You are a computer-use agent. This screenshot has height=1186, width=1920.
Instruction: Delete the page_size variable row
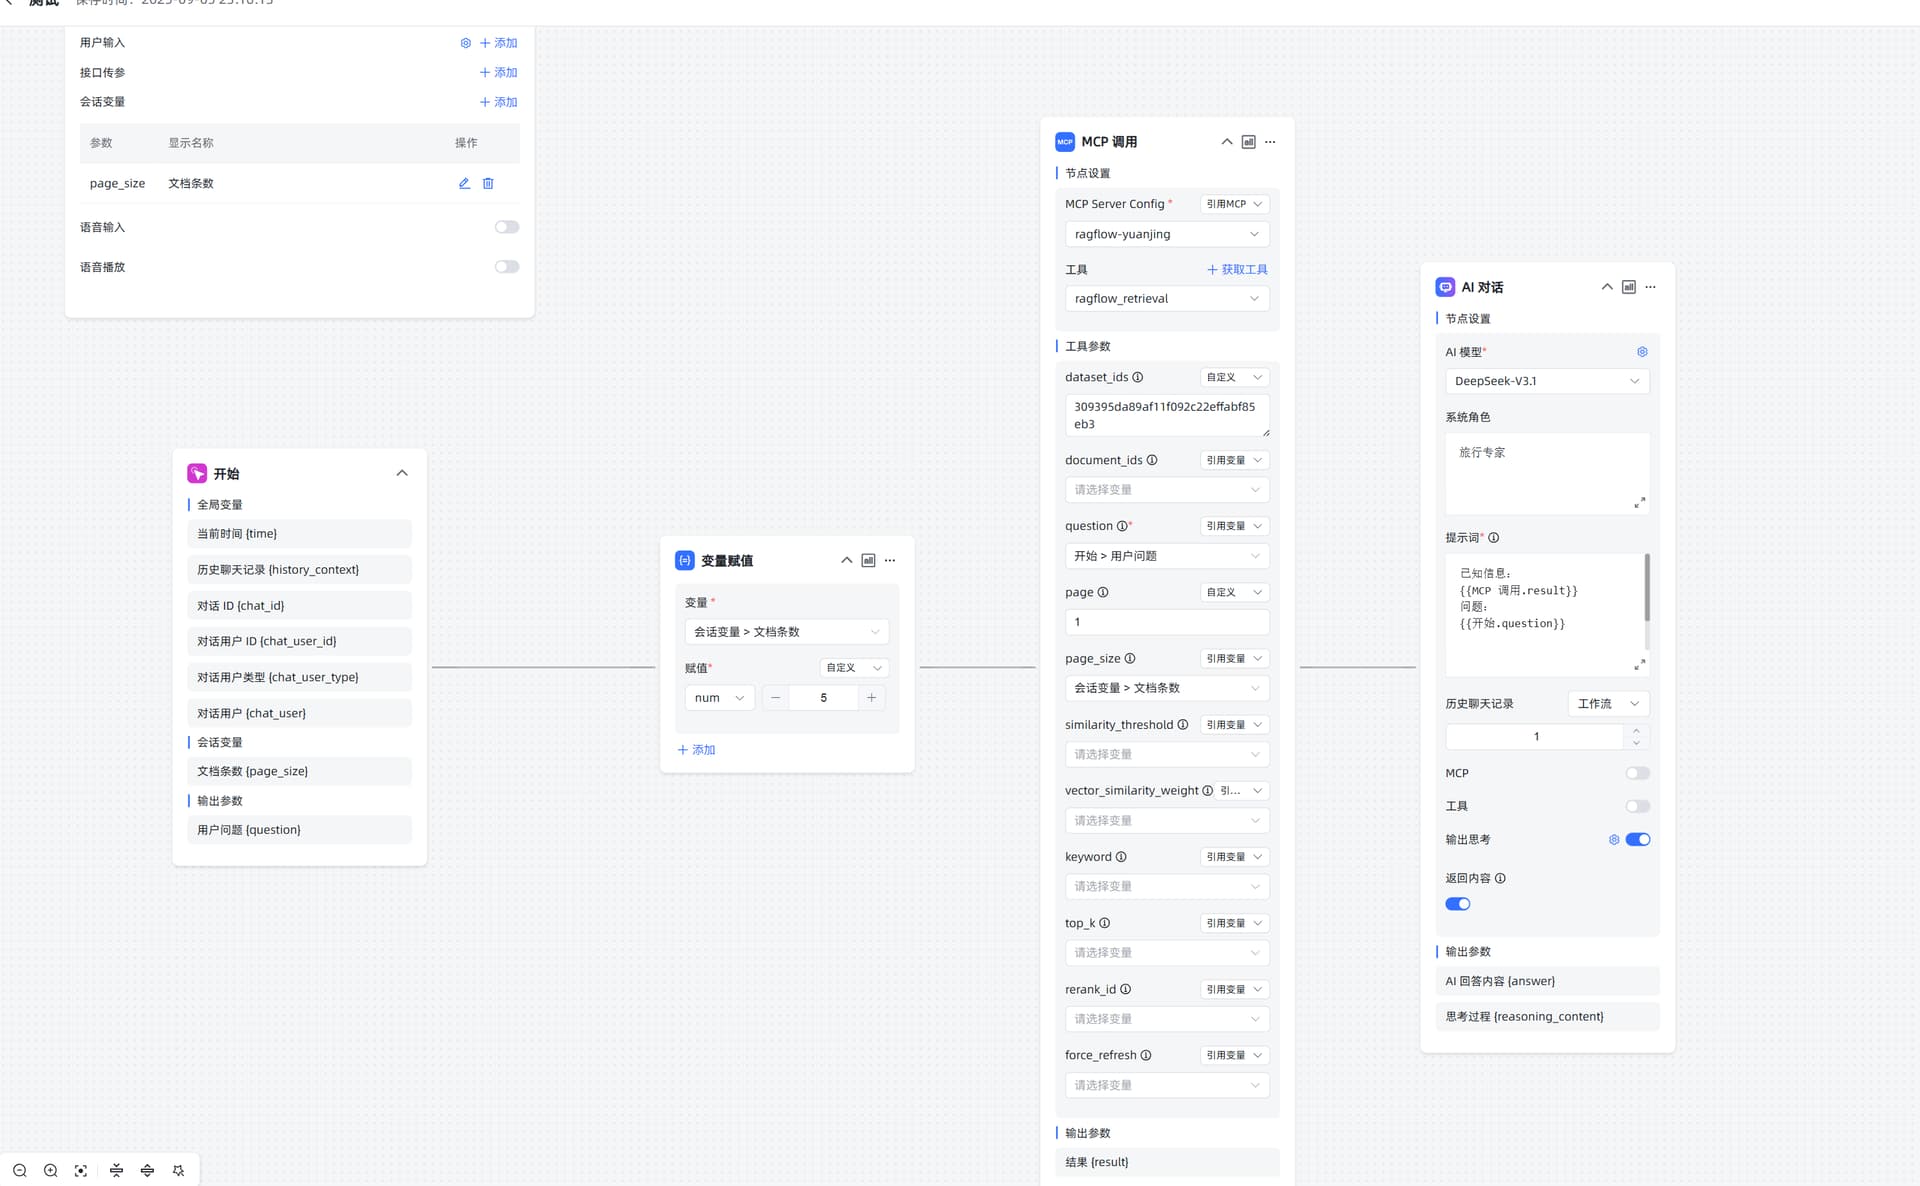(488, 183)
